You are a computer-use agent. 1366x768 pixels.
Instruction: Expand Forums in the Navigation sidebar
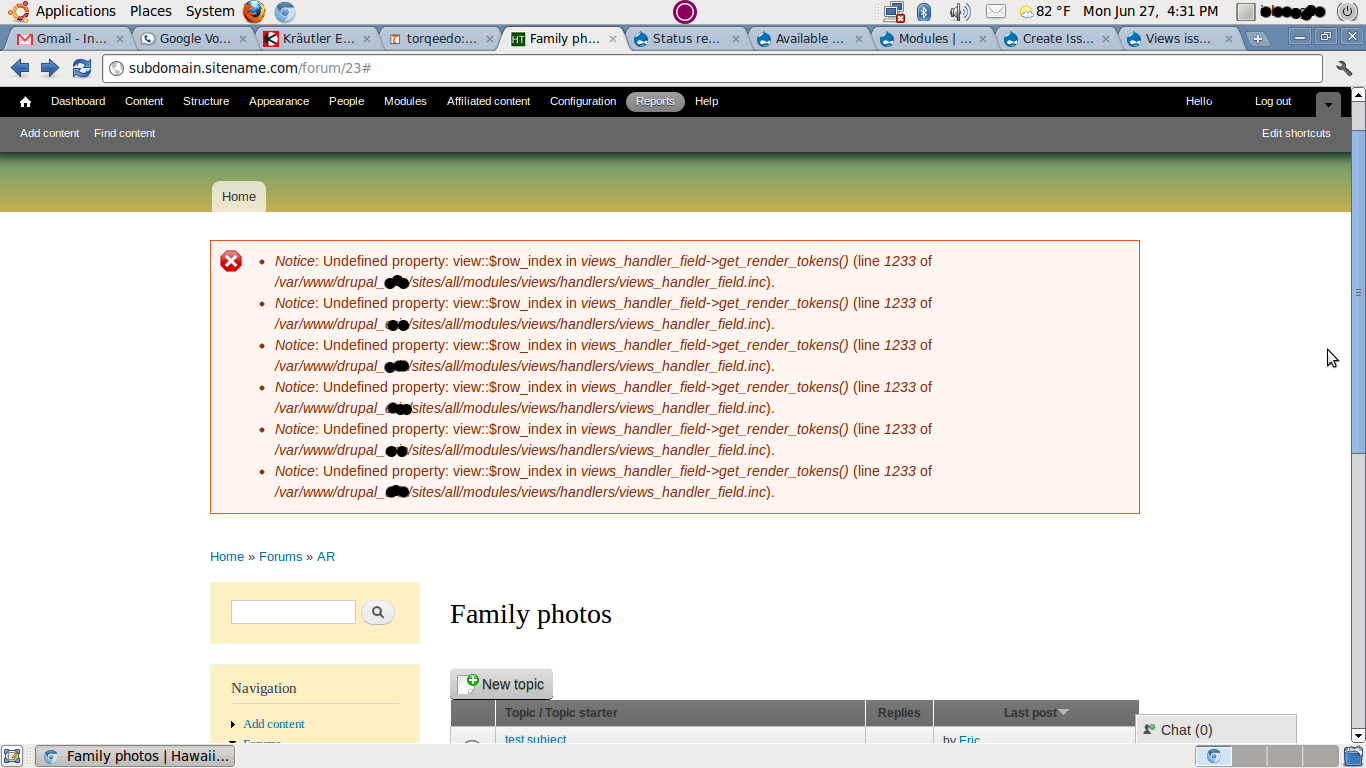233,742
